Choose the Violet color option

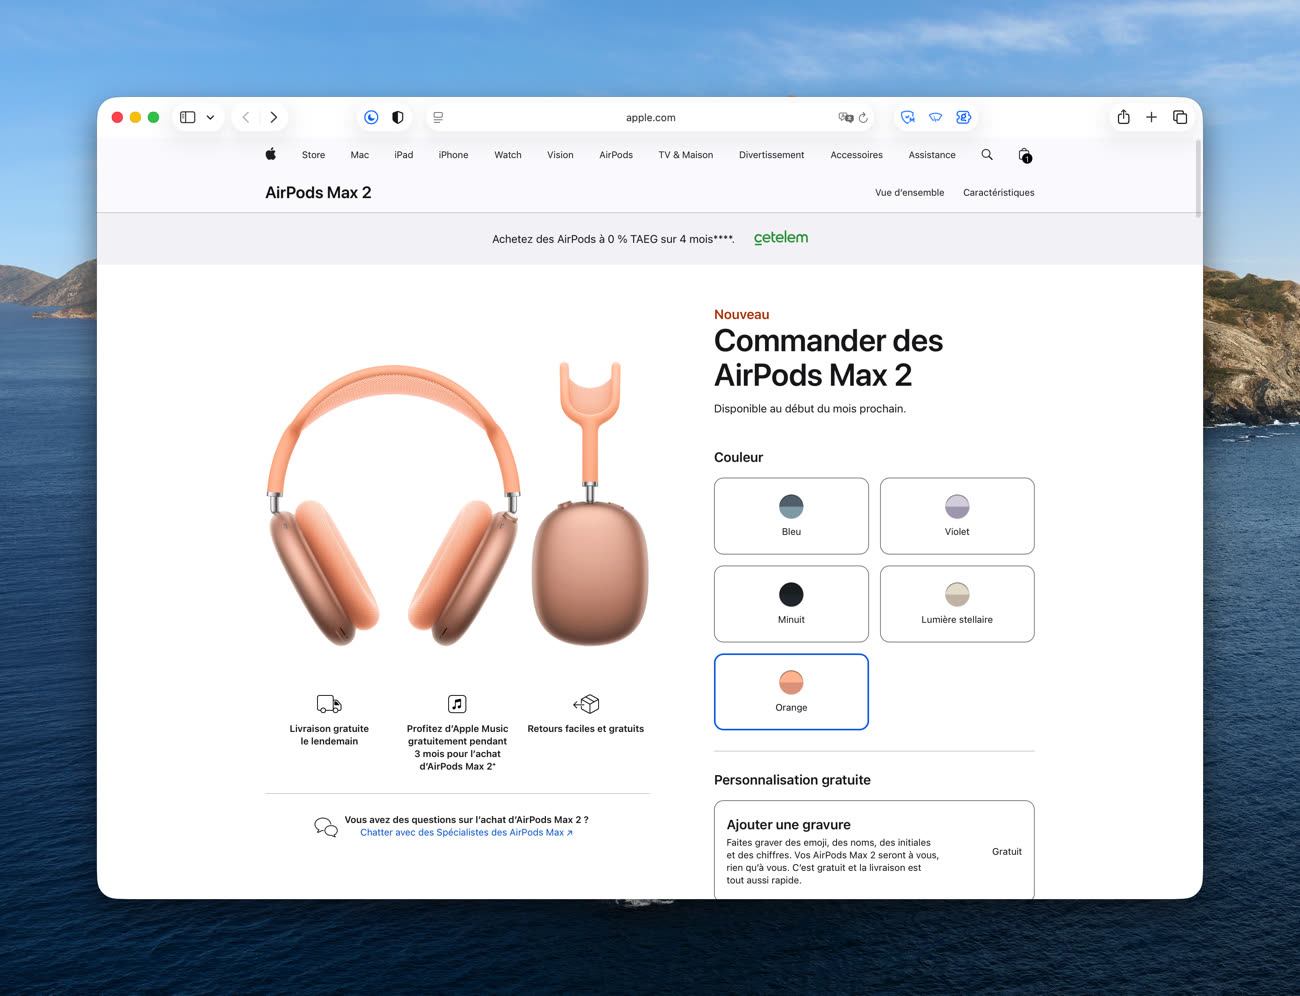[x=957, y=516]
